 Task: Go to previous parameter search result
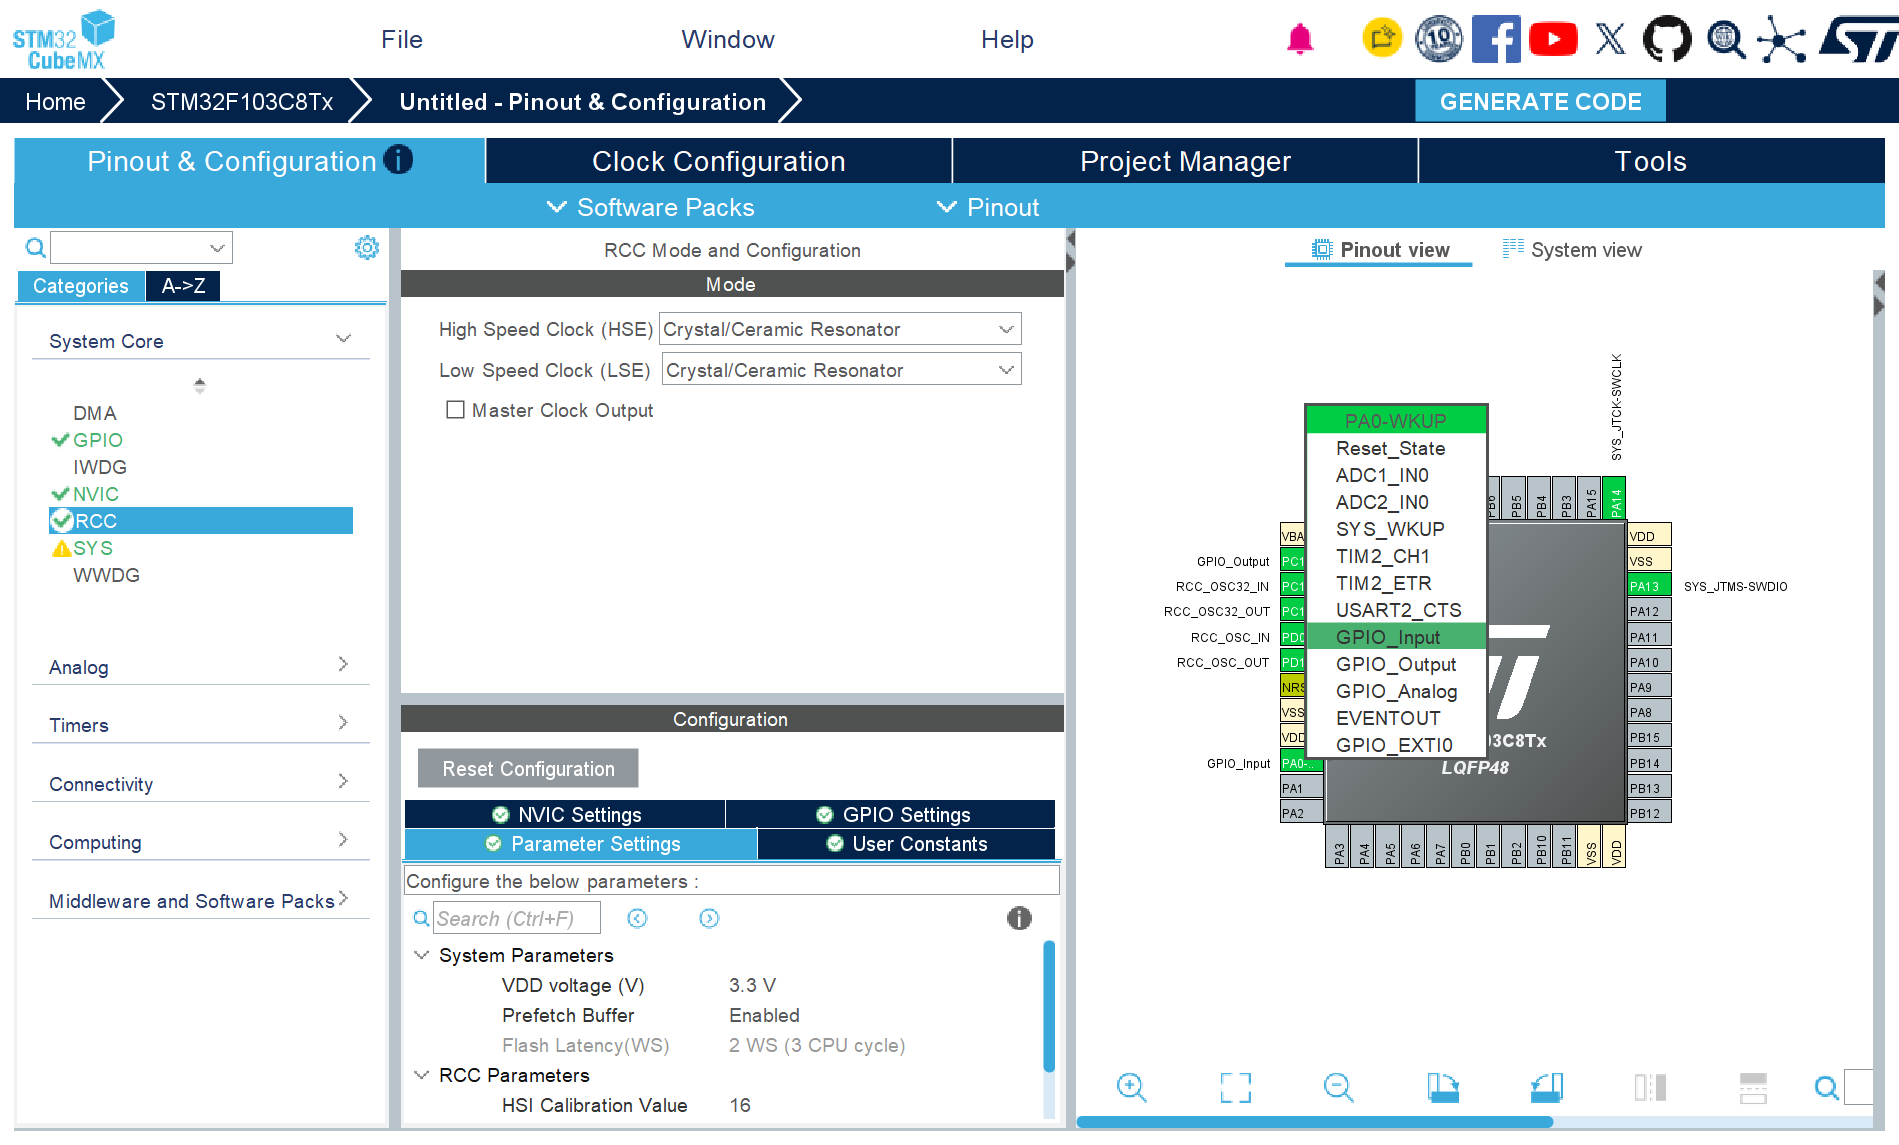tap(637, 918)
